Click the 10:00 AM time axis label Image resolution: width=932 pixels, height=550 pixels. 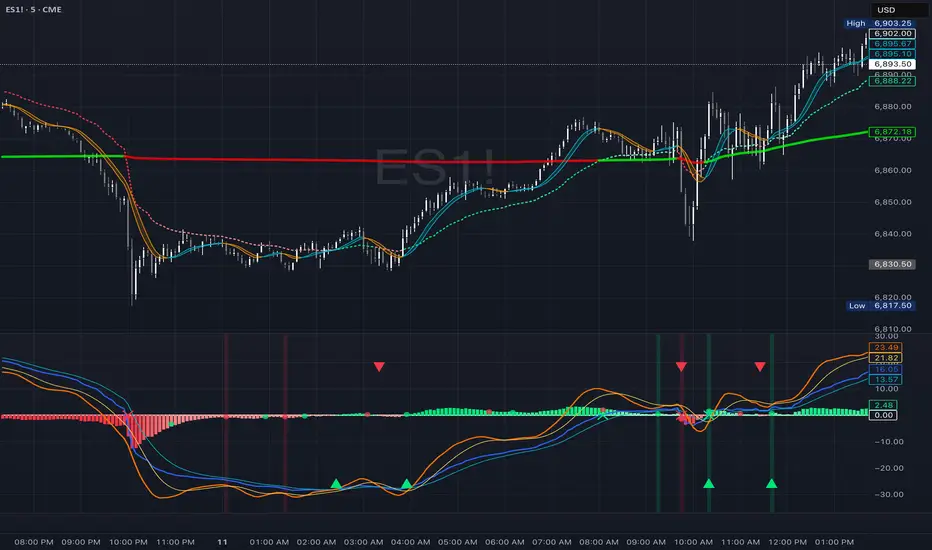click(693, 542)
